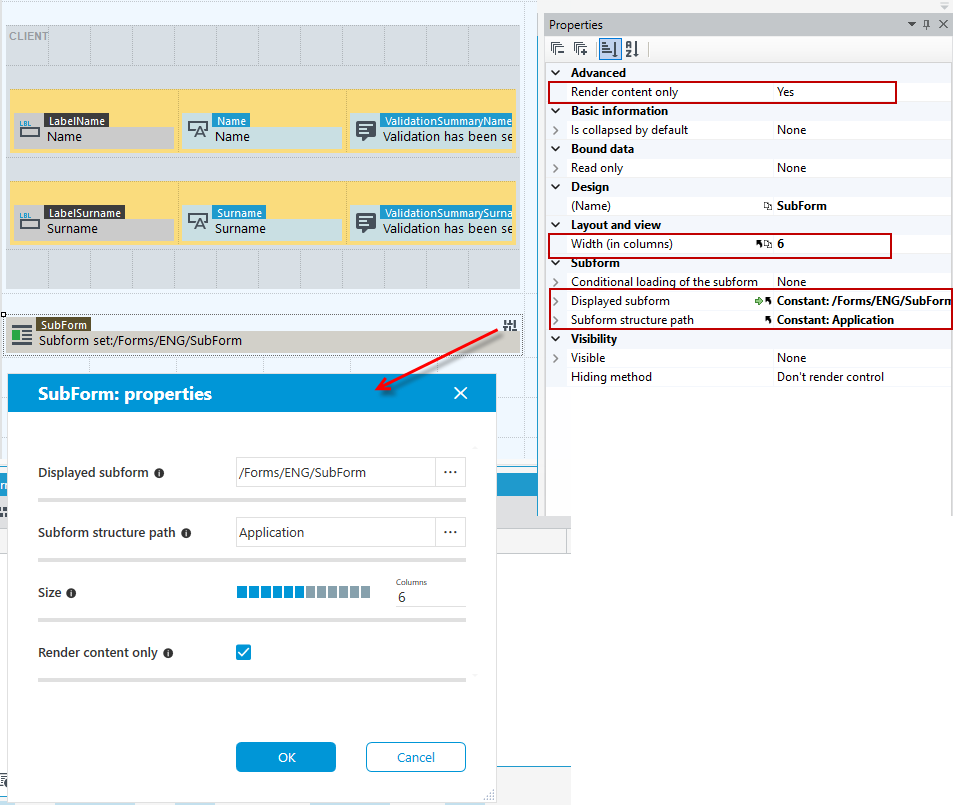
Task: Click the Render content only value Yes
Action: point(785,92)
